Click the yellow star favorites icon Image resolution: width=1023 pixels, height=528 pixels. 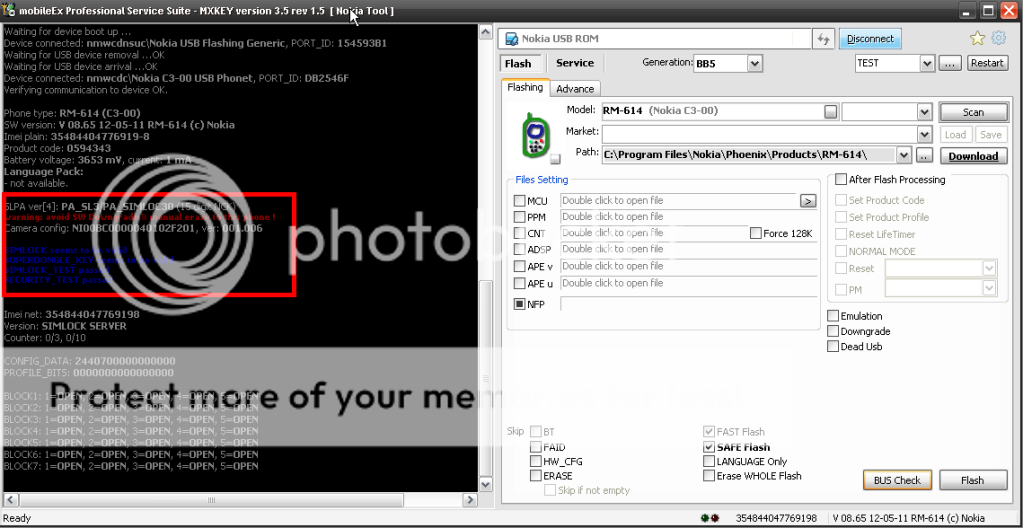(977, 39)
